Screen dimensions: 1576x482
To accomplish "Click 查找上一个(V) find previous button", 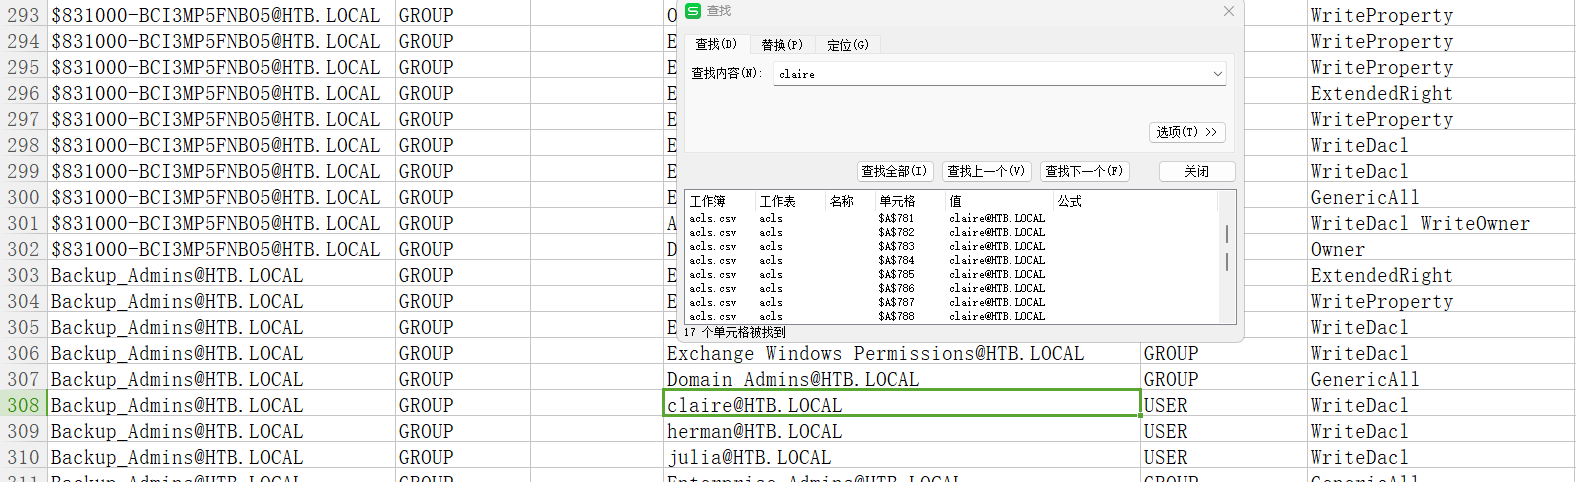I will pyautogui.click(x=985, y=171).
